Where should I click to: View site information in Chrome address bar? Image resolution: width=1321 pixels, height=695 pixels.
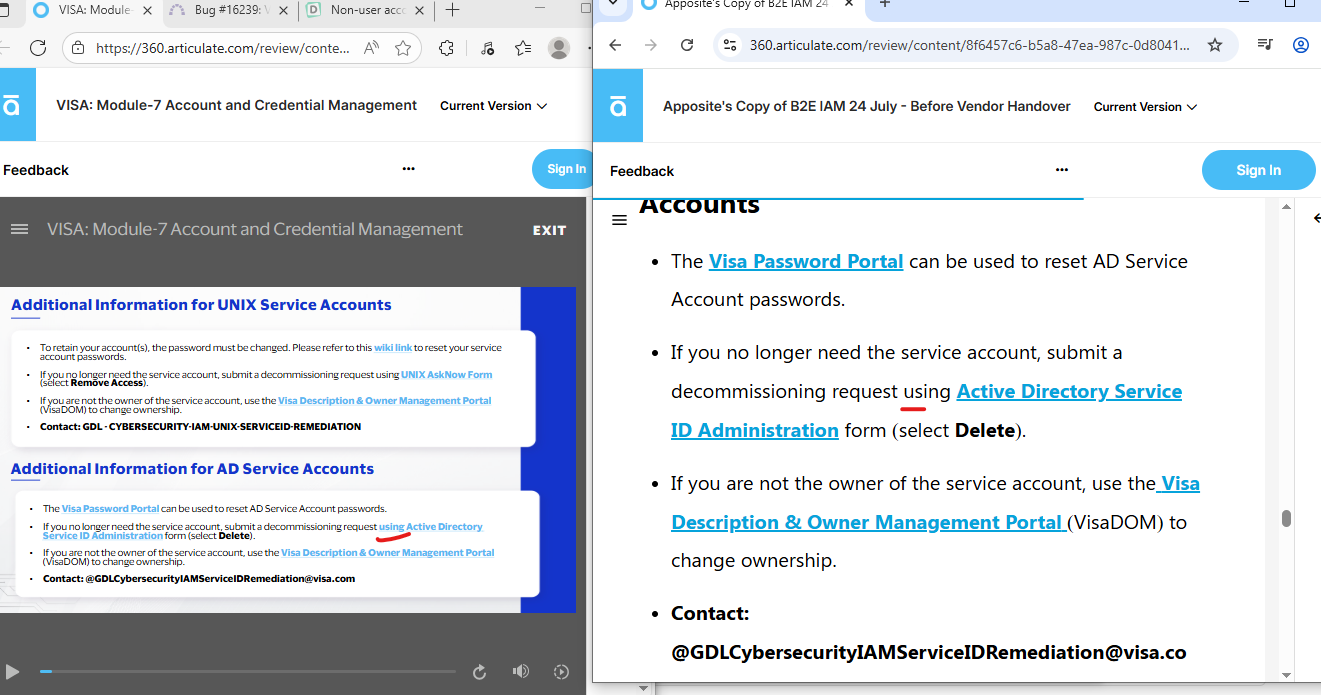[730, 45]
